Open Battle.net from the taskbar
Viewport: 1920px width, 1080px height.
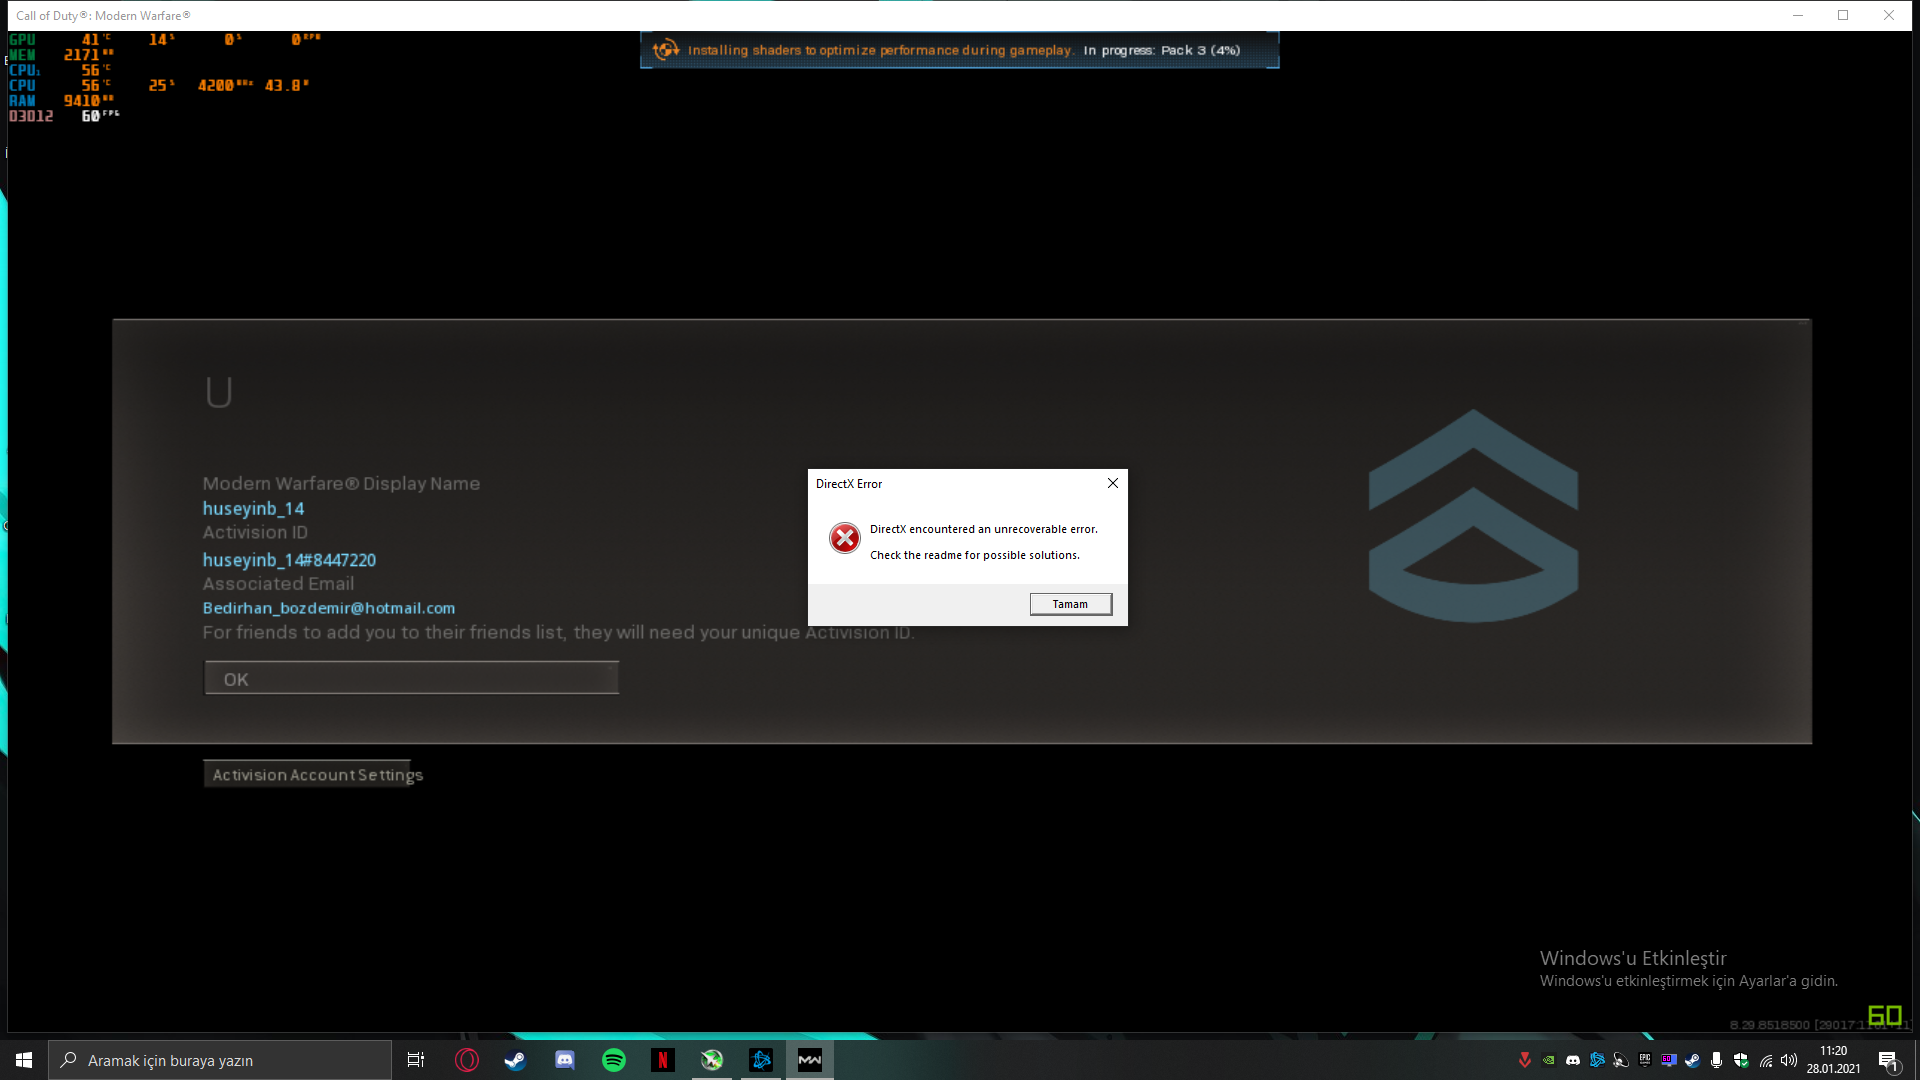tap(761, 1060)
